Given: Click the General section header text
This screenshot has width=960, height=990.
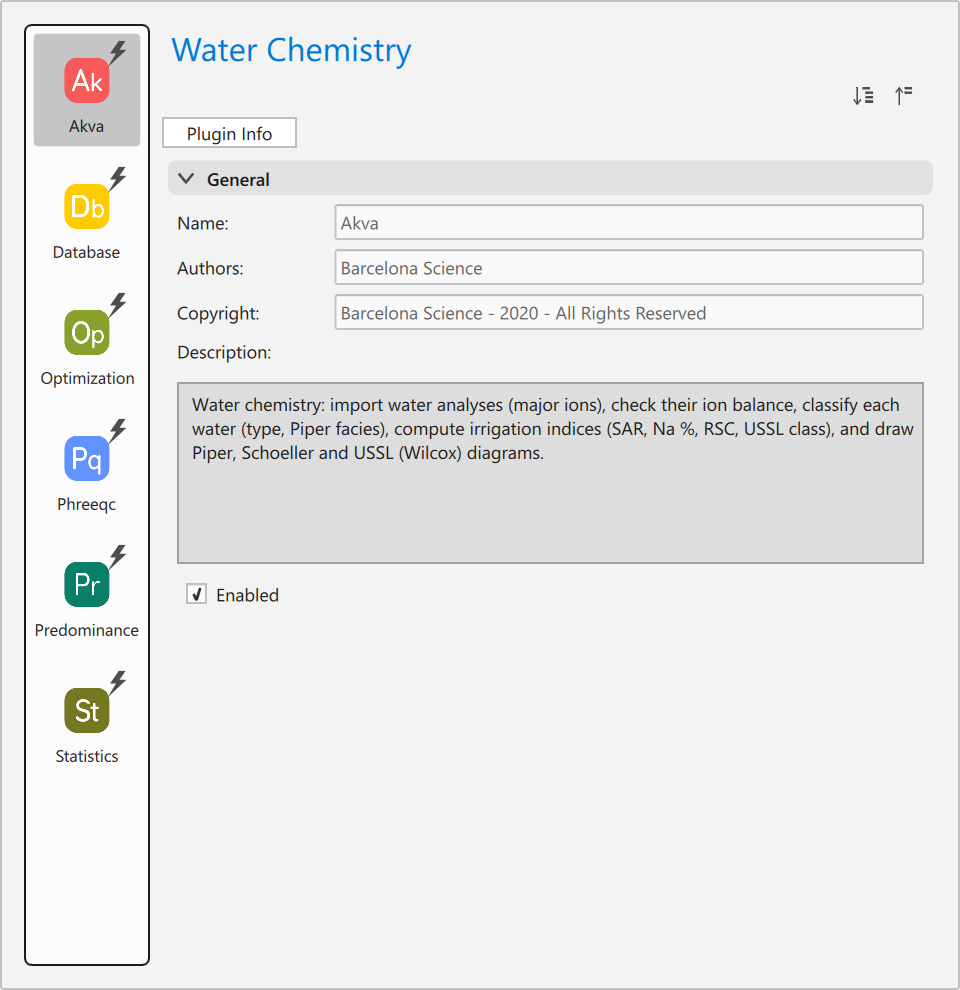Looking at the screenshot, I should click(238, 180).
